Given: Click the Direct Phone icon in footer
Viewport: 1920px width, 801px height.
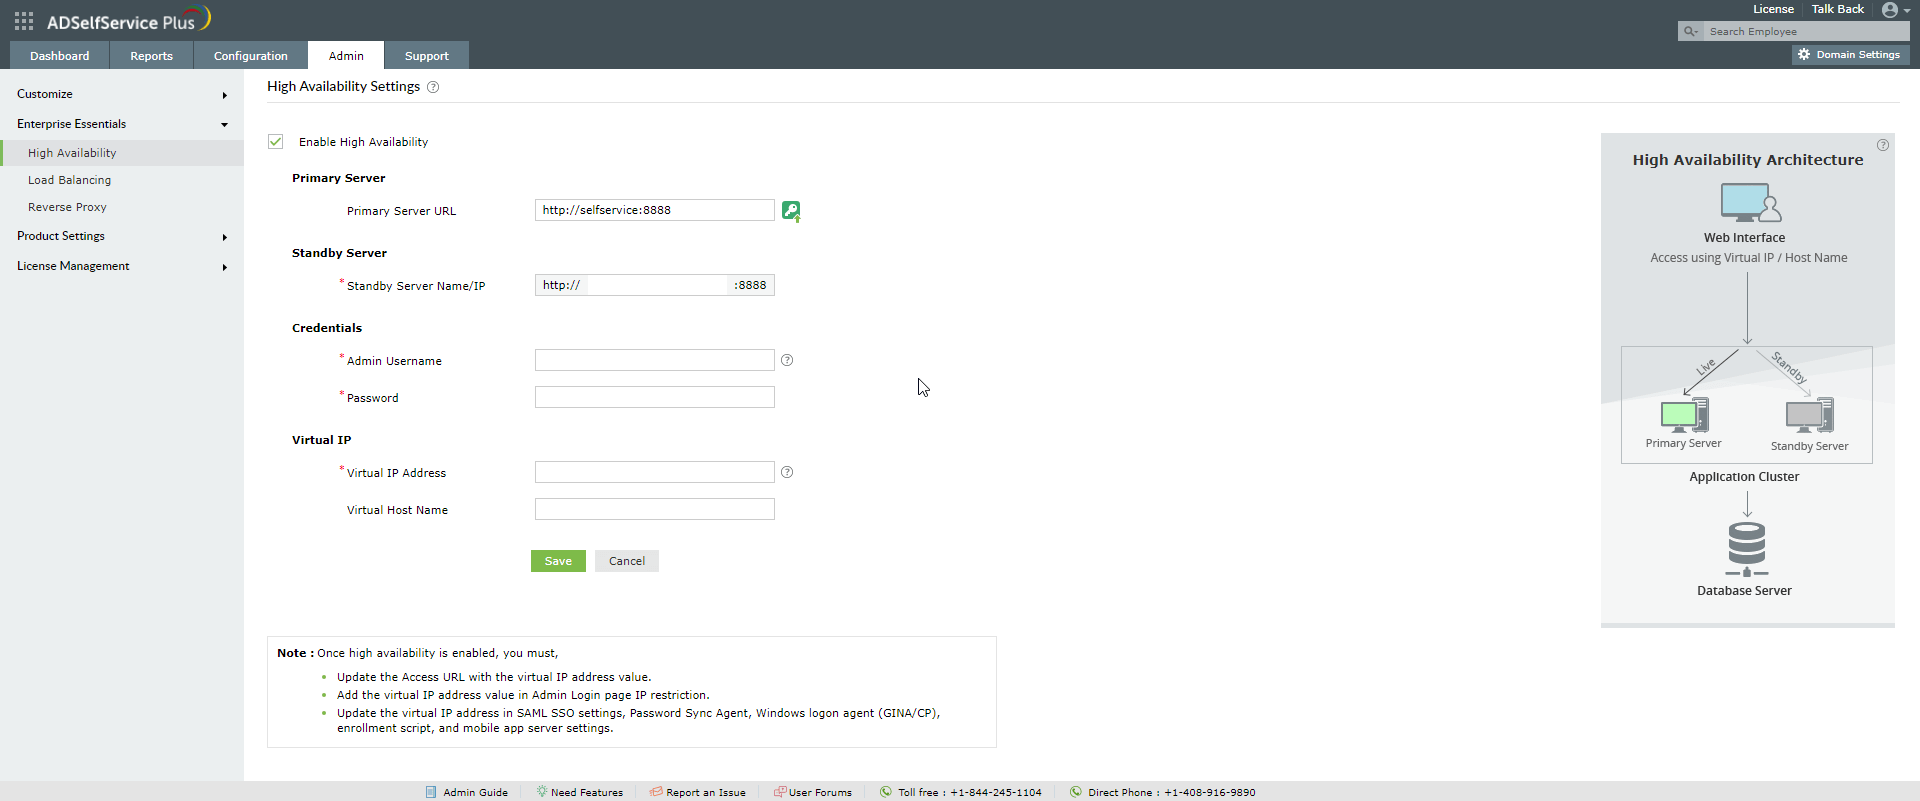Looking at the screenshot, I should pyautogui.click(x=1076, y=791).
